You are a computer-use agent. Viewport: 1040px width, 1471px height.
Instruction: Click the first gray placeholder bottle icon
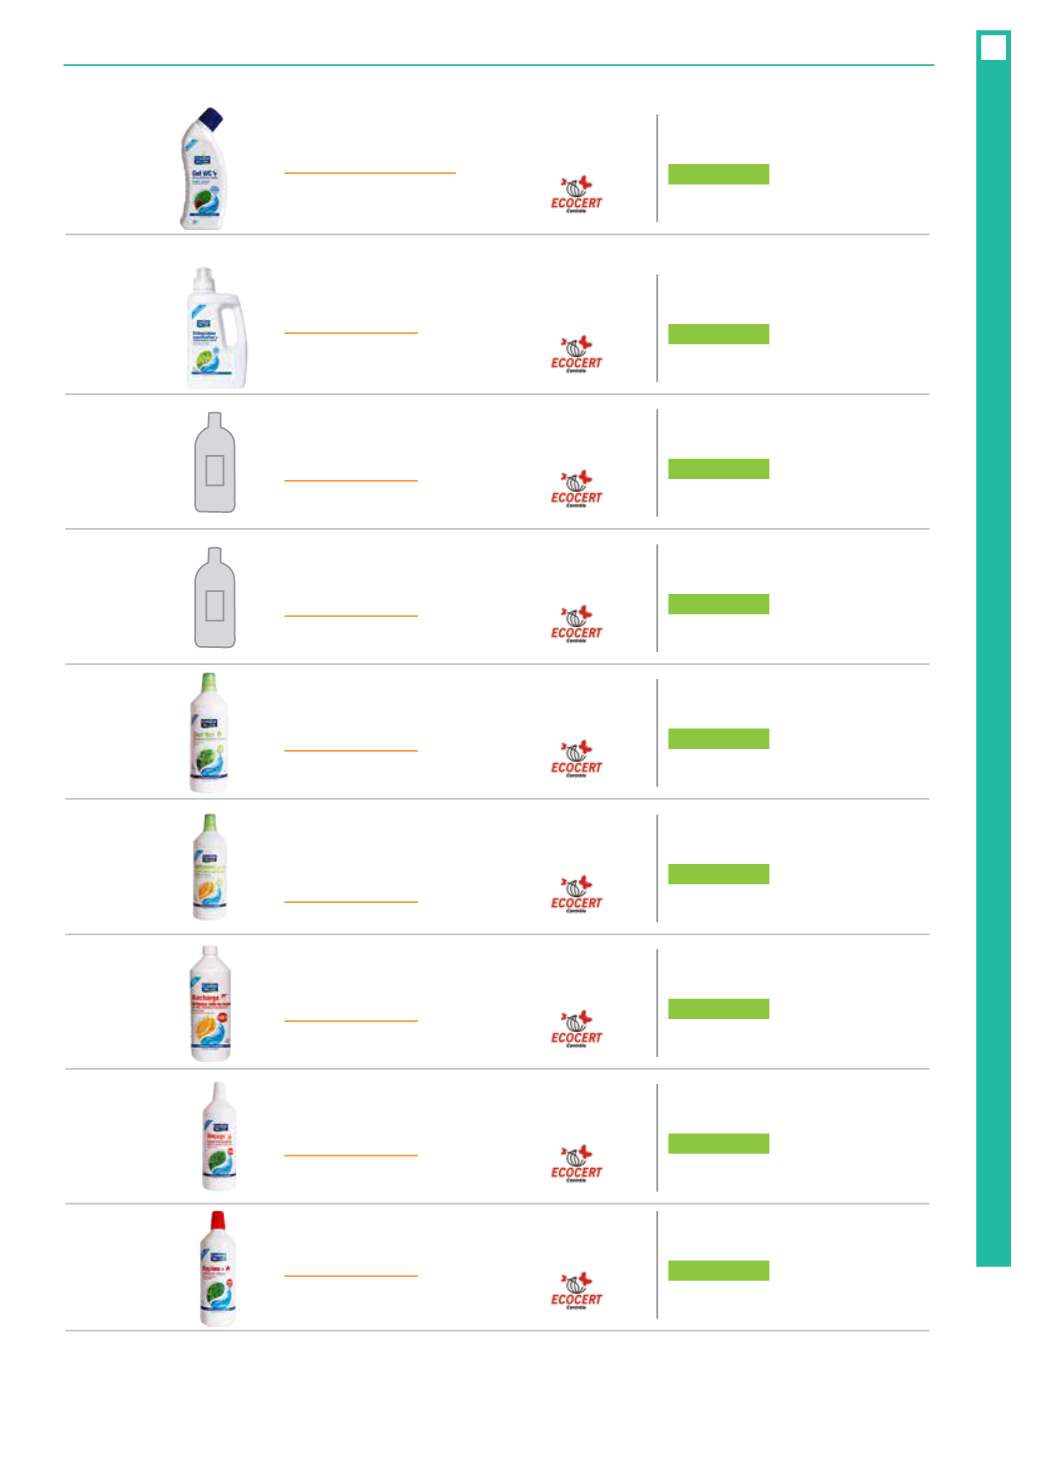click(x=215, y=462)
